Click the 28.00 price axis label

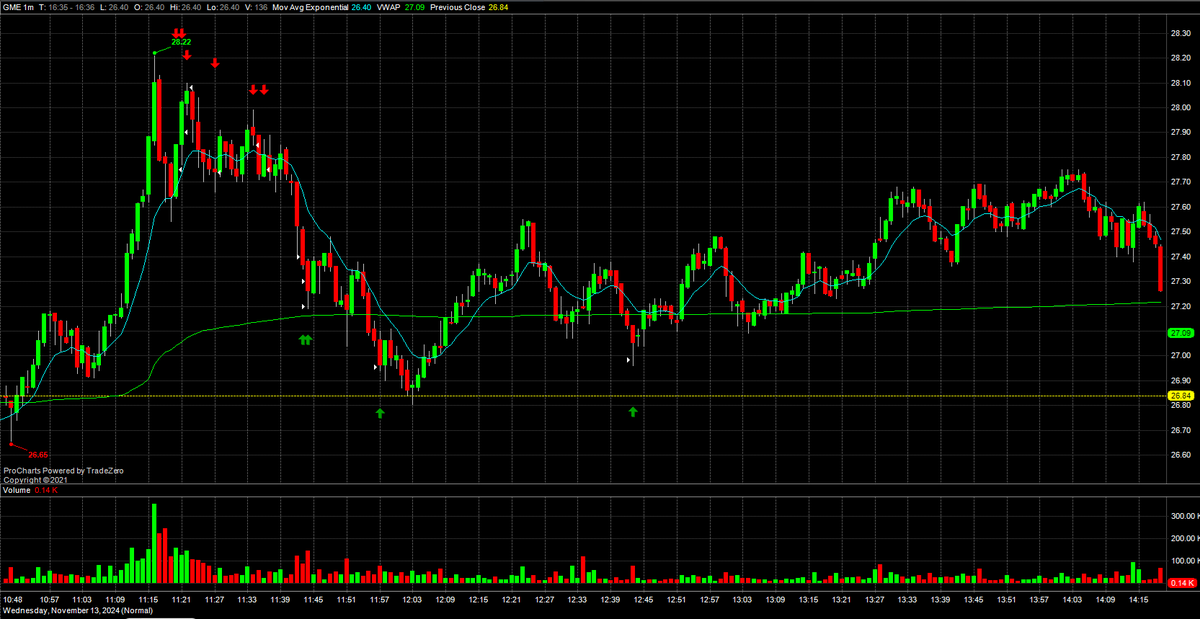tap(1180, 108)
